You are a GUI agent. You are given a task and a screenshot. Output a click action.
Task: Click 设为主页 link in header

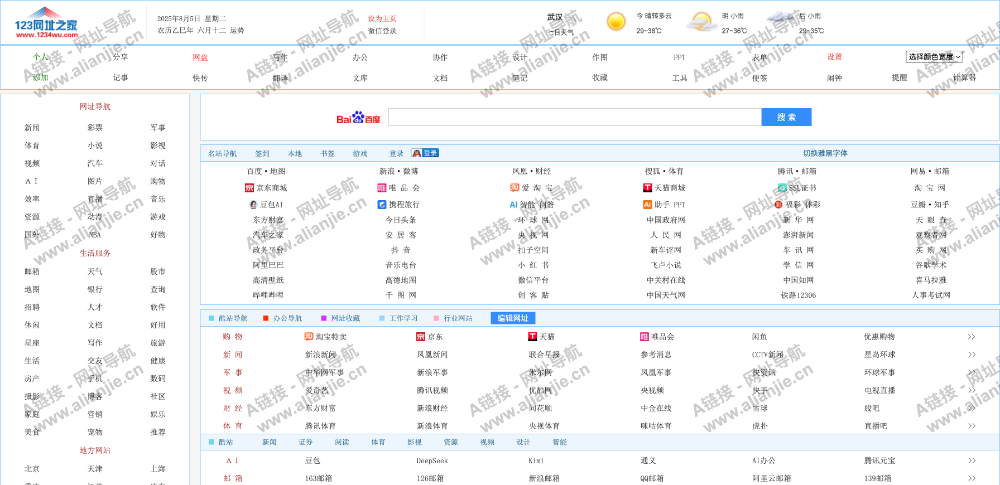coord(381,19)
